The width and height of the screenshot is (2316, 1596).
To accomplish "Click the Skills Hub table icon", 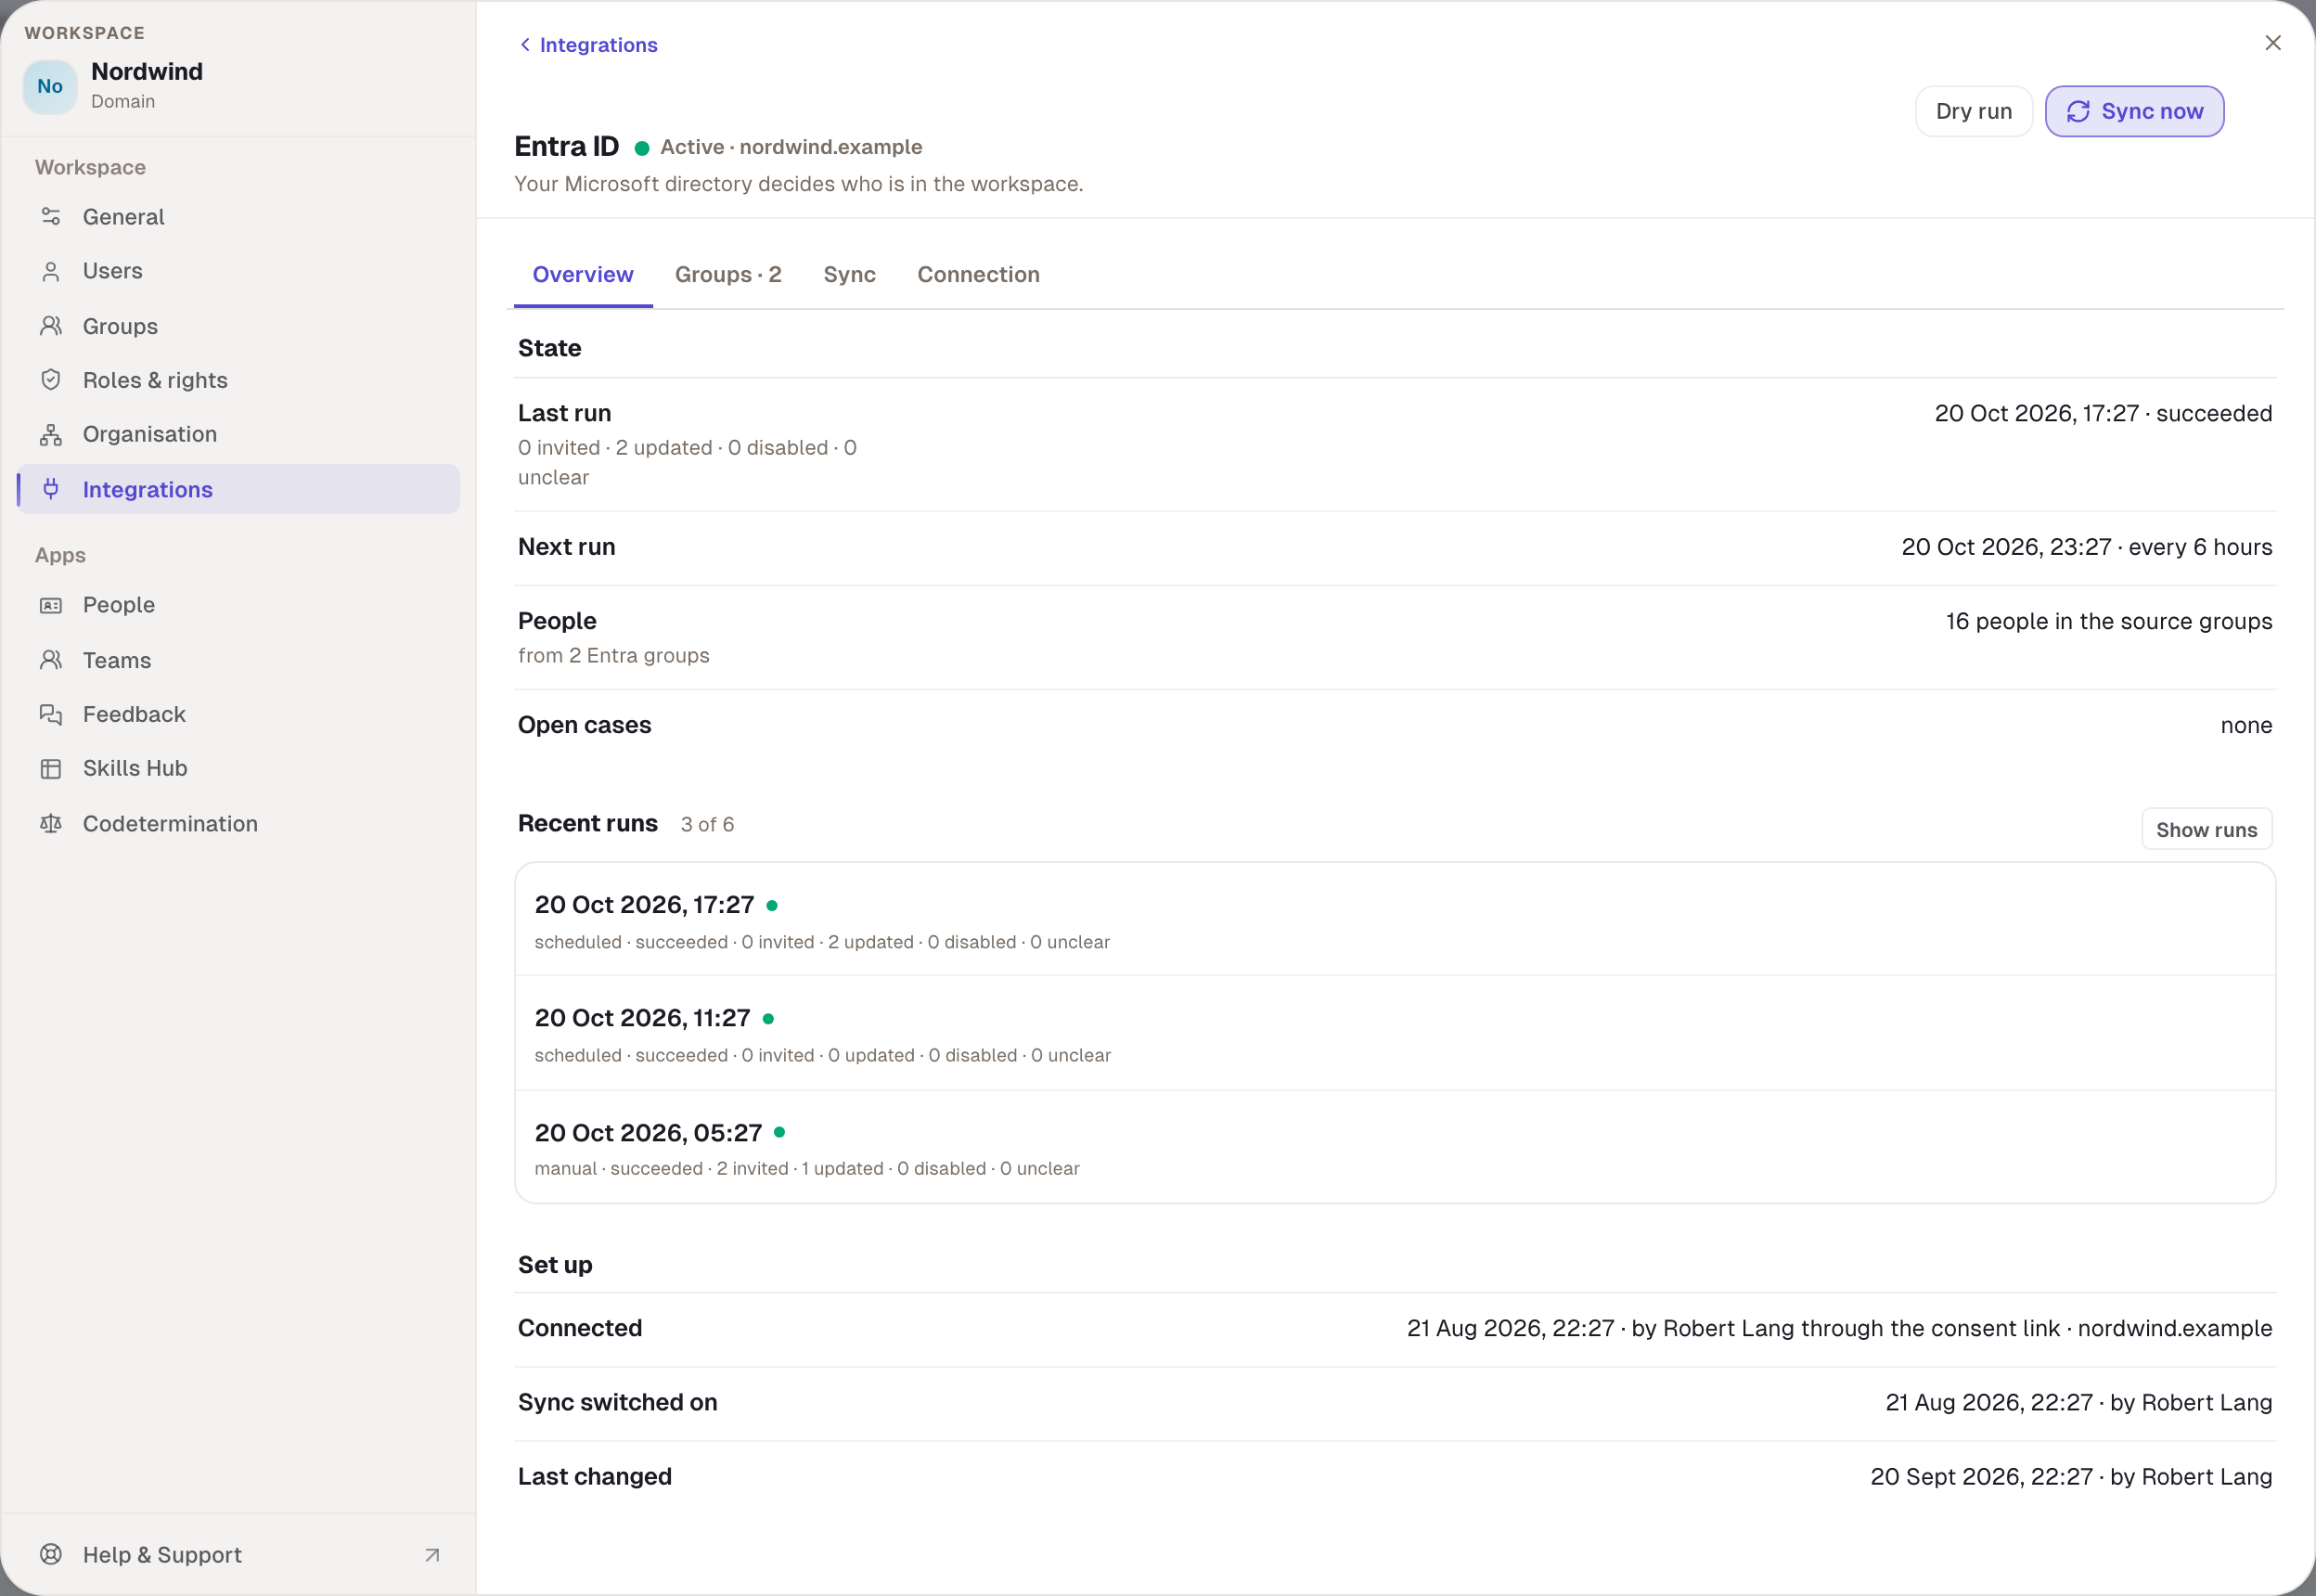I will pos(51,768).
